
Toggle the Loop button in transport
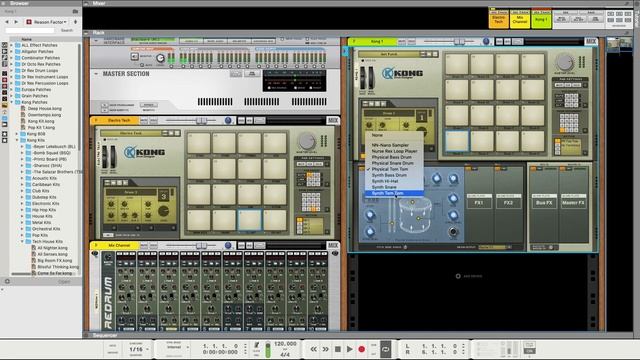click(385, 349)
